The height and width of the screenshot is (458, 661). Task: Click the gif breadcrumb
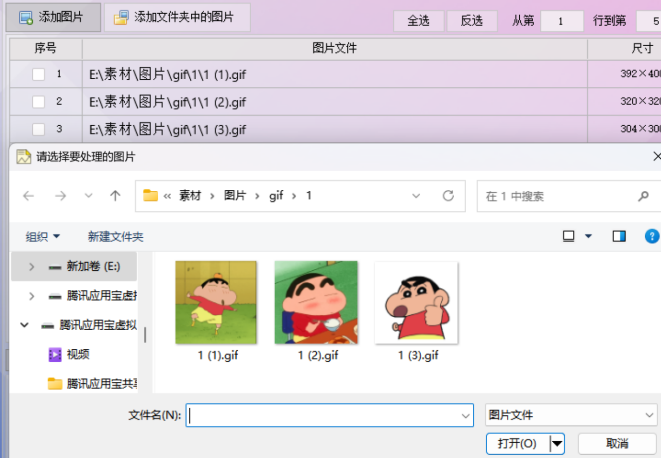tap(276, 196)
